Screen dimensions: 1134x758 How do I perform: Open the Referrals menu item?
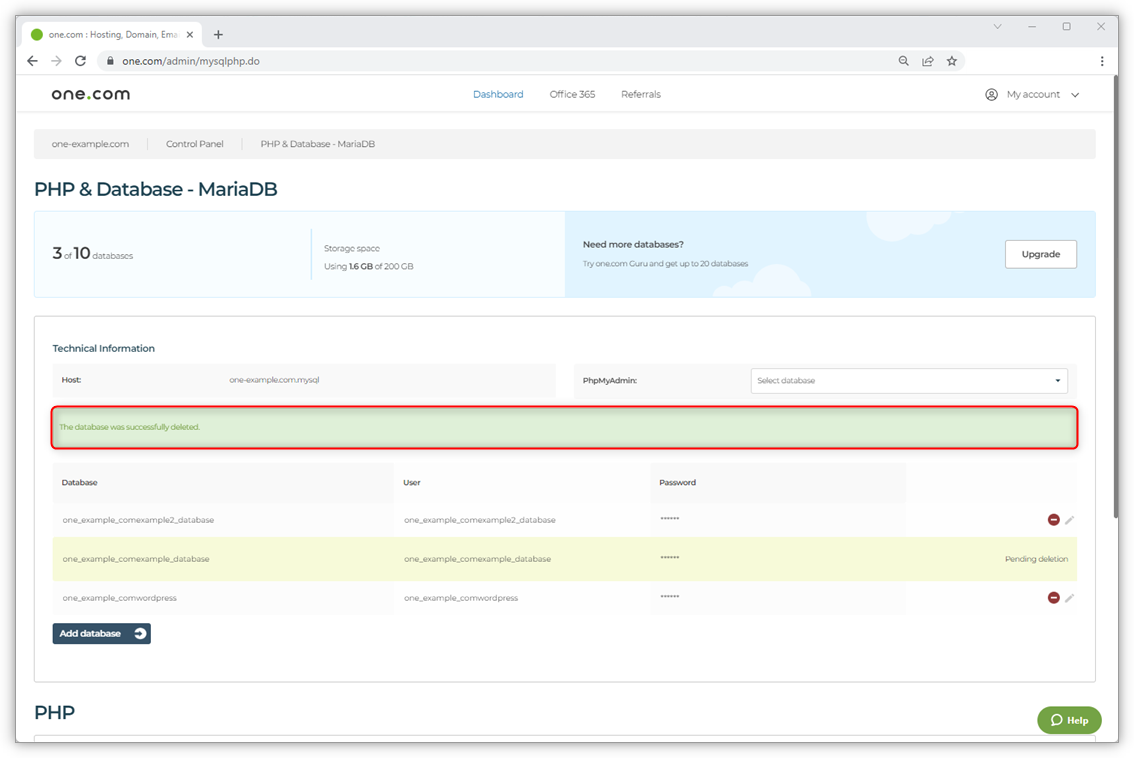point(640,94)
